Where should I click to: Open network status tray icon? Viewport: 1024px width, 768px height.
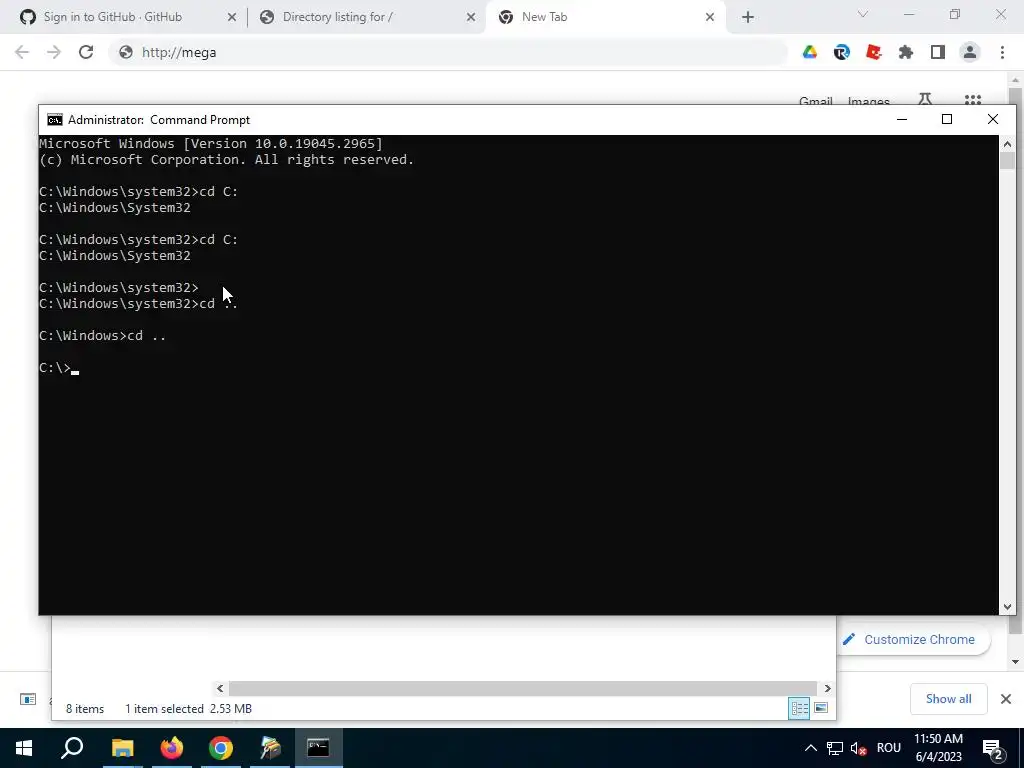click(x=835, y=748)
